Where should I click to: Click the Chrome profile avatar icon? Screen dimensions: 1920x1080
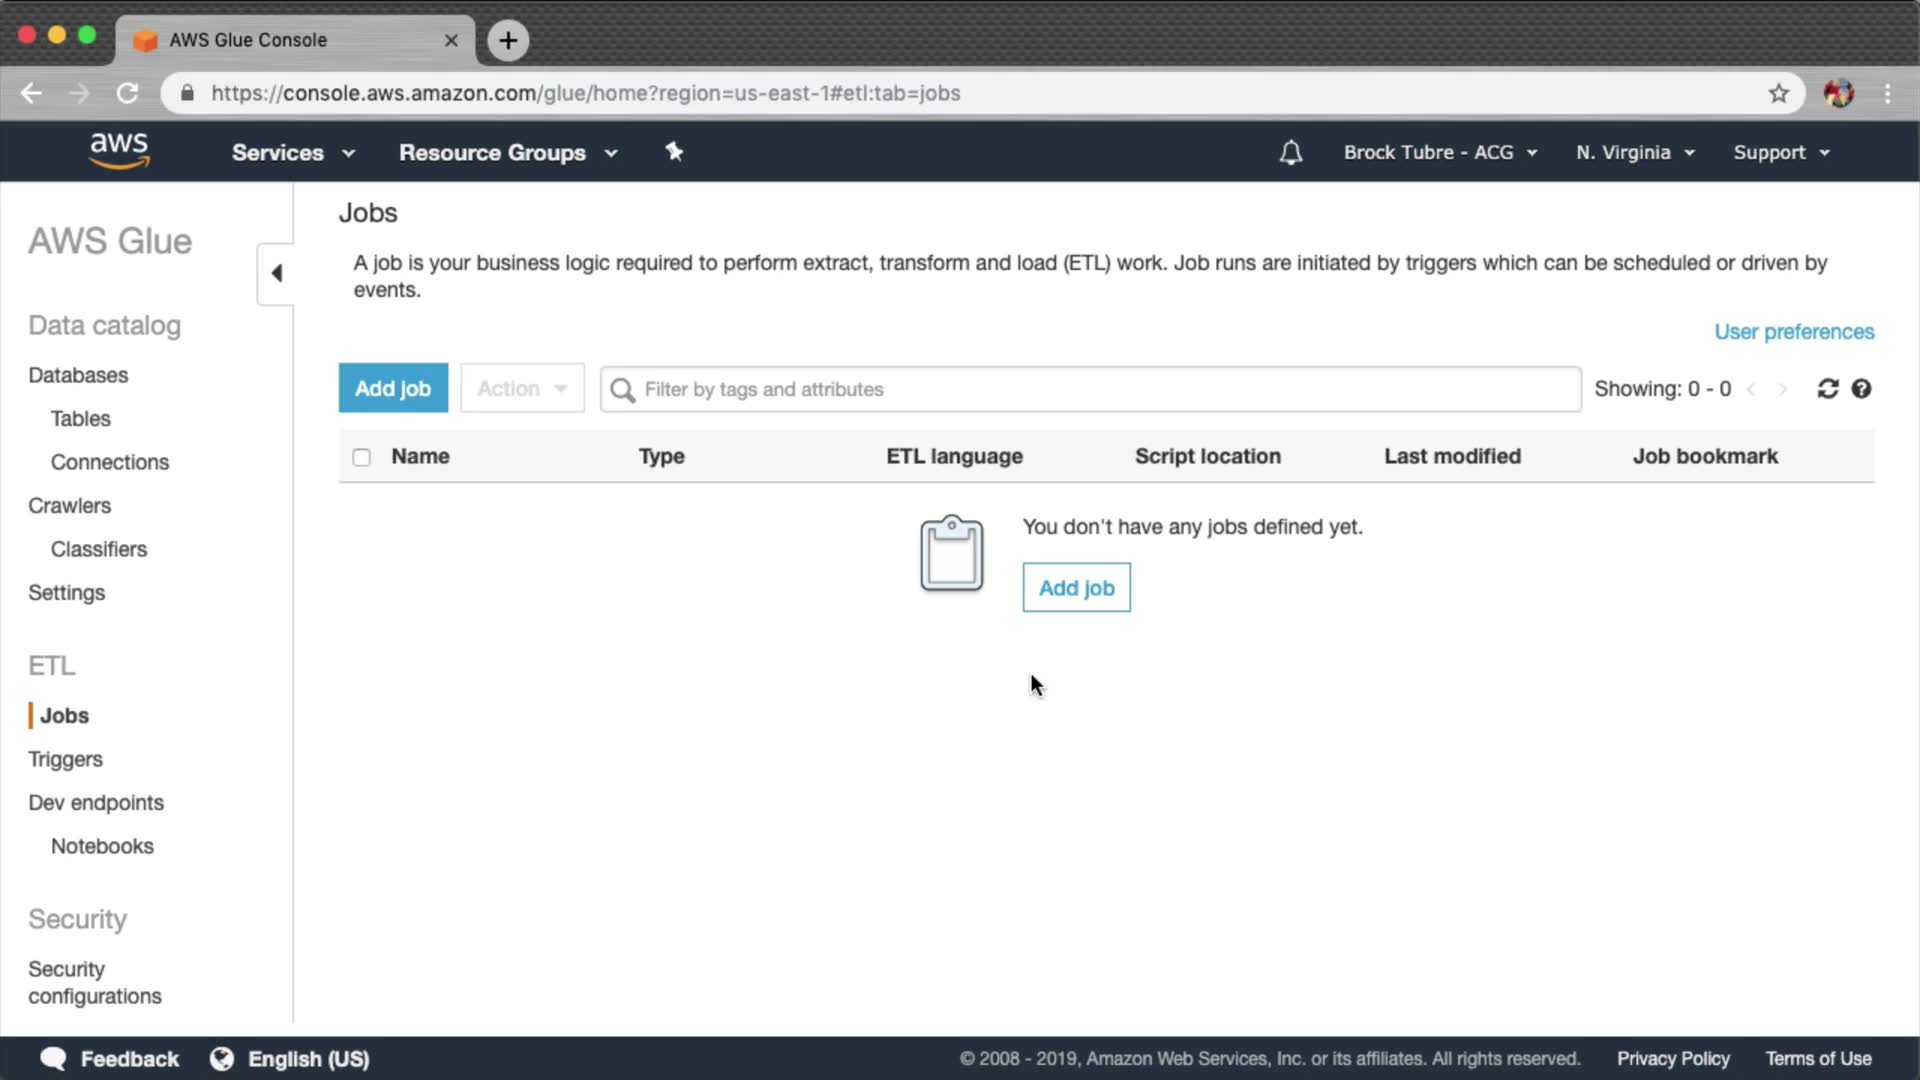click(1838, 93)
